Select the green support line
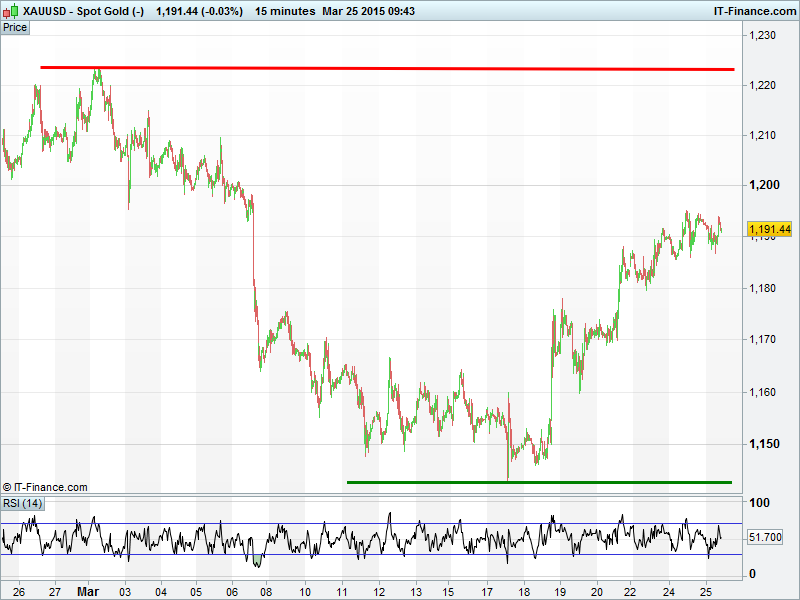Screen dimensions: 800x600 click(x=540, y=482)
